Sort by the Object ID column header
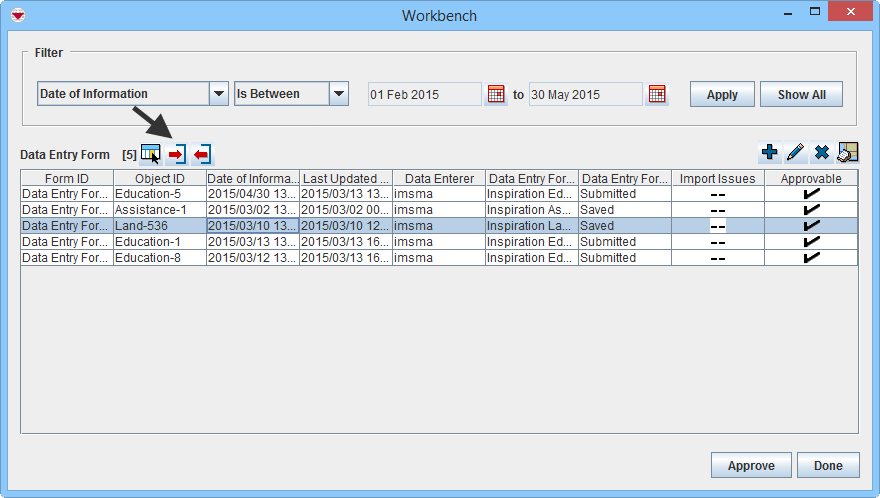880x498 pixels. pos(159,178)
